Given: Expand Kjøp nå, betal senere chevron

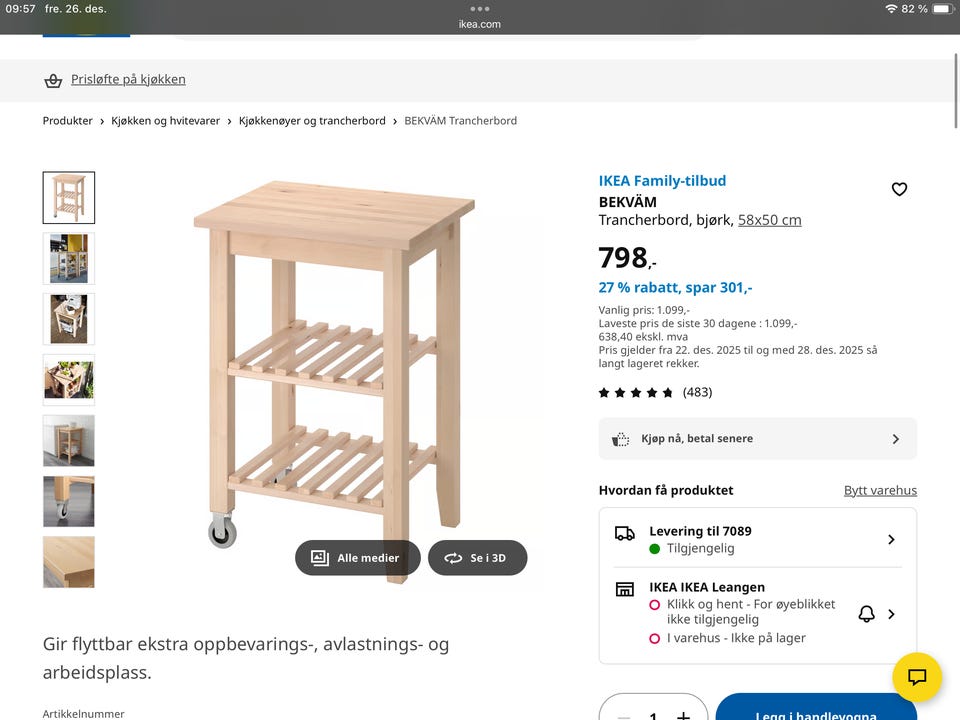Looking at the screenshot, I should (x=895, y=439).
